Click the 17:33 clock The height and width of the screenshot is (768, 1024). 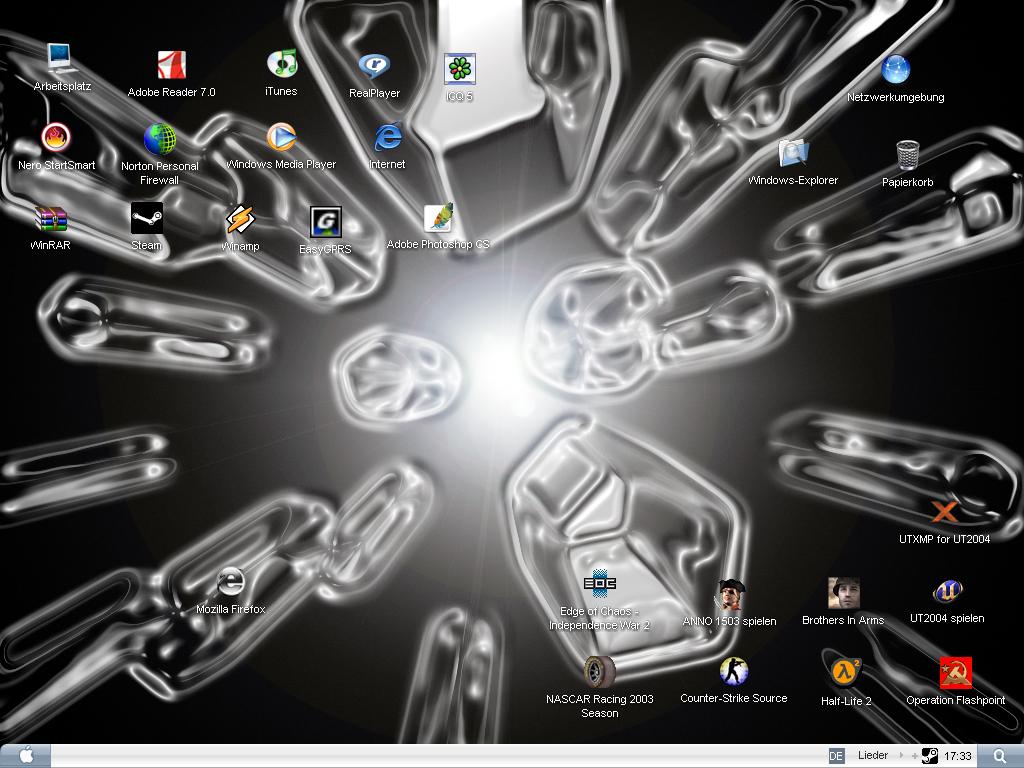pyautogui.click(x=957, y=756)
